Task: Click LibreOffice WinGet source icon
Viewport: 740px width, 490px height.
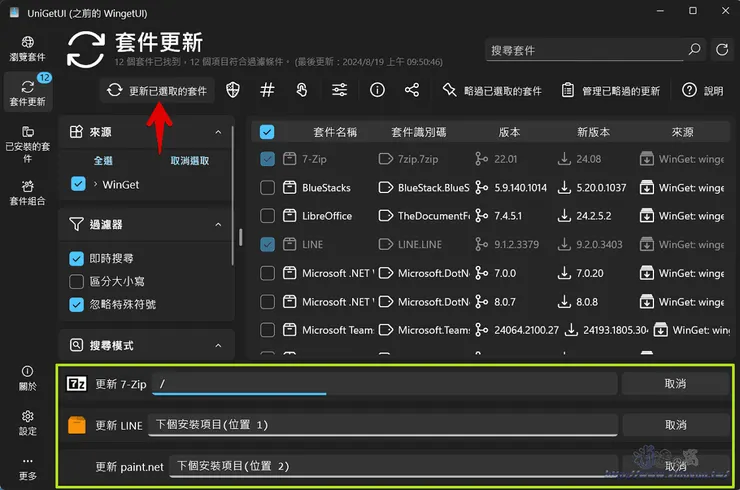Action: pos(647,216)
